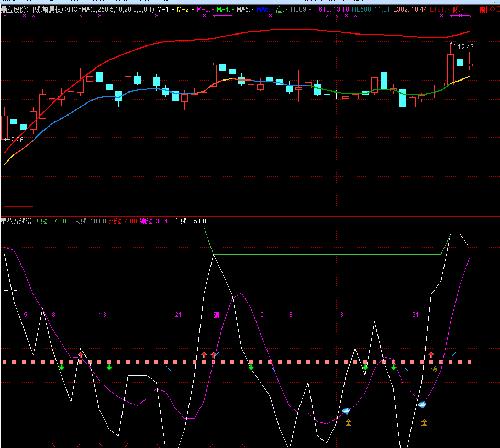Click the rightmost red up-arrow buy signal

click(x=431, y=354)
